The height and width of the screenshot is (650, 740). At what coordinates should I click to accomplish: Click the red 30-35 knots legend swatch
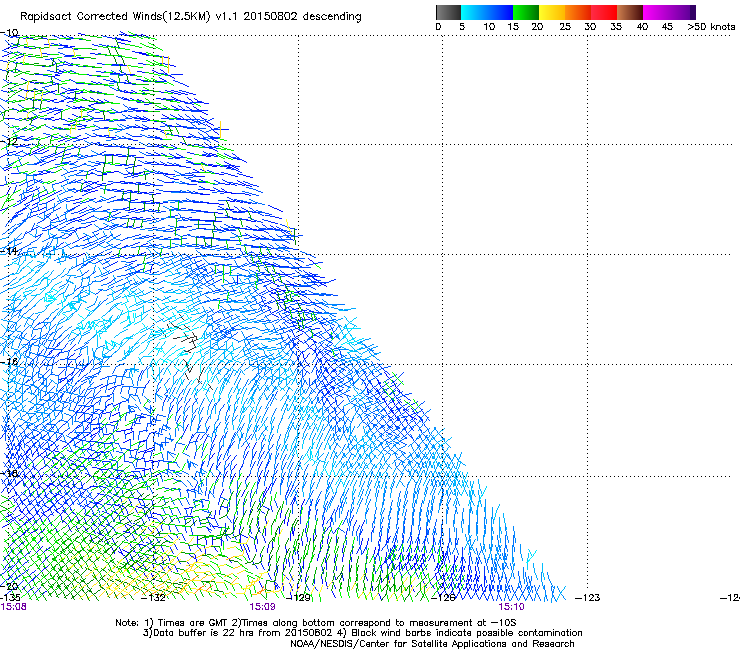pyautogui.click(x=604, y=12)
